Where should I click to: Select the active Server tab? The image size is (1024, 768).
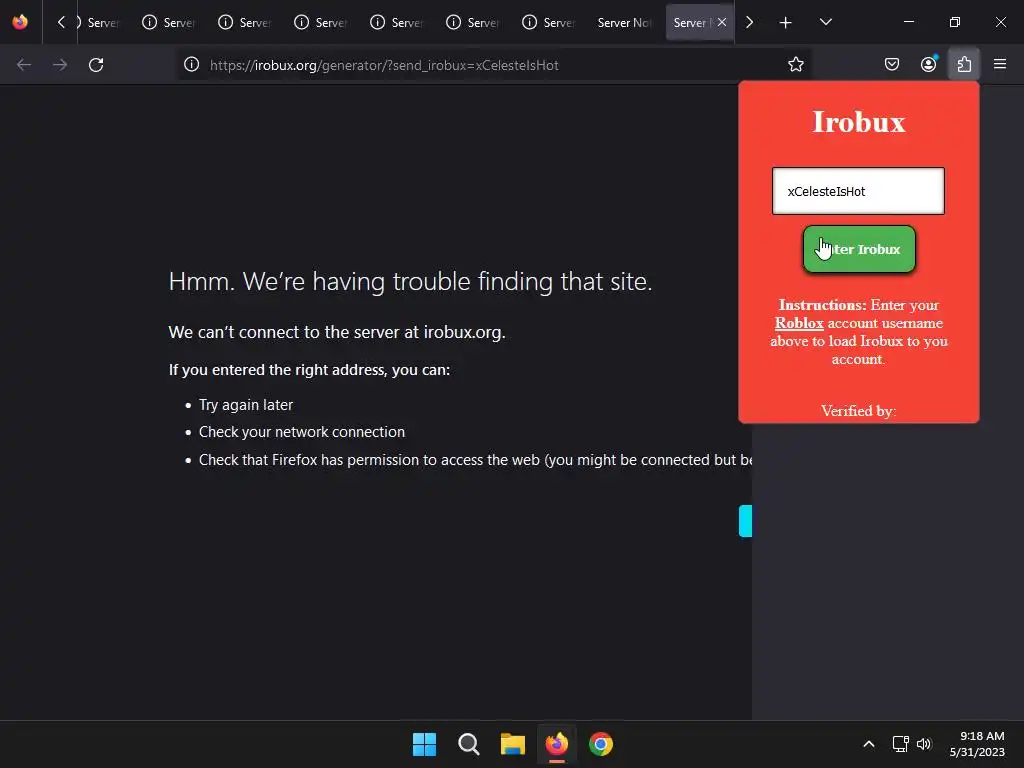692,22
